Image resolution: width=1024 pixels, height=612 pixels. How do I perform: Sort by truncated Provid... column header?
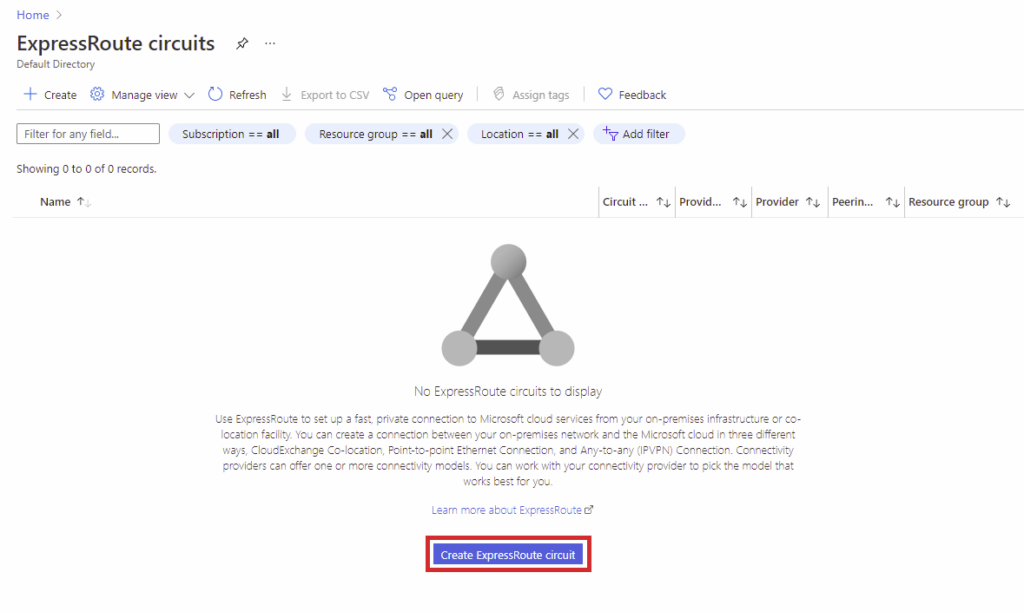pos(700,202)
